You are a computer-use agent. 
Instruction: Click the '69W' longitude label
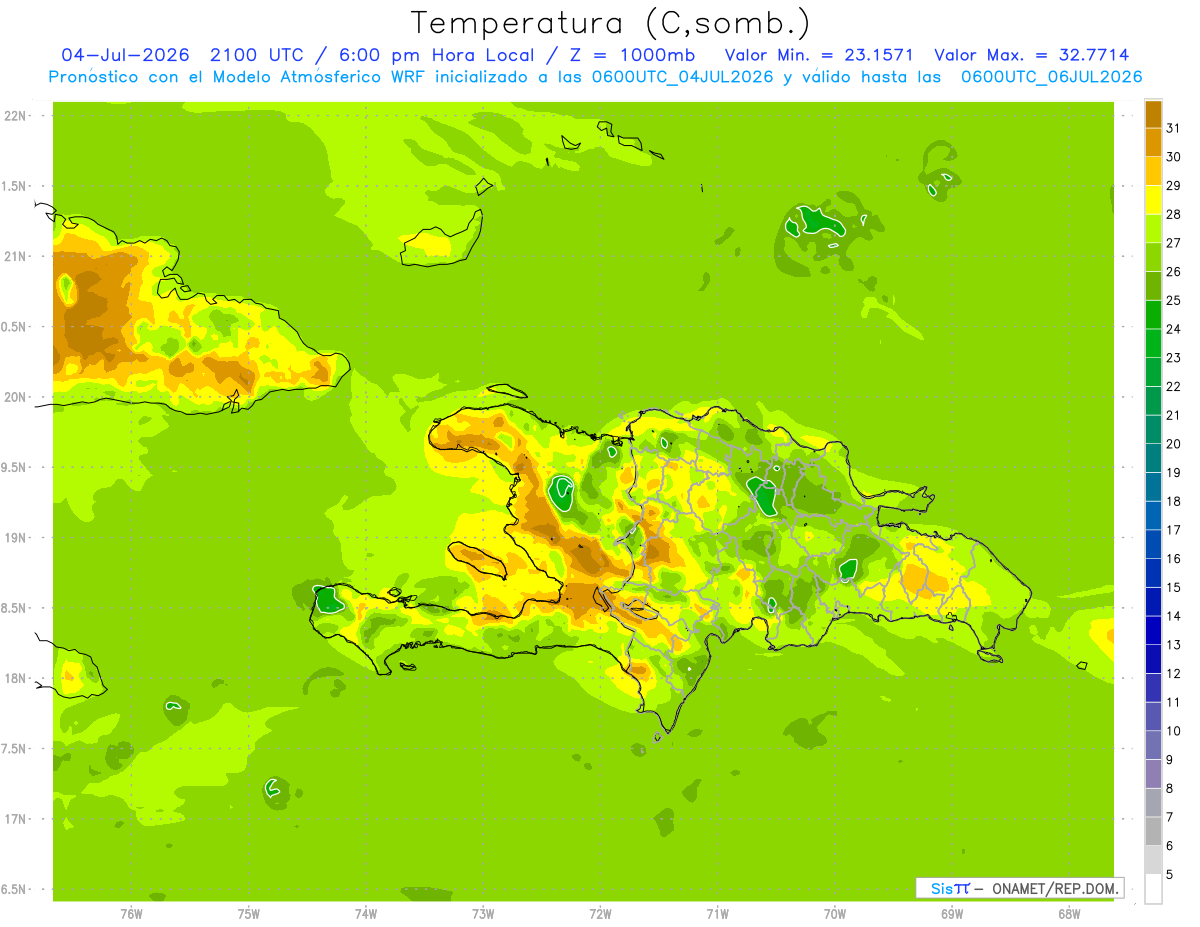coord(952,913)
